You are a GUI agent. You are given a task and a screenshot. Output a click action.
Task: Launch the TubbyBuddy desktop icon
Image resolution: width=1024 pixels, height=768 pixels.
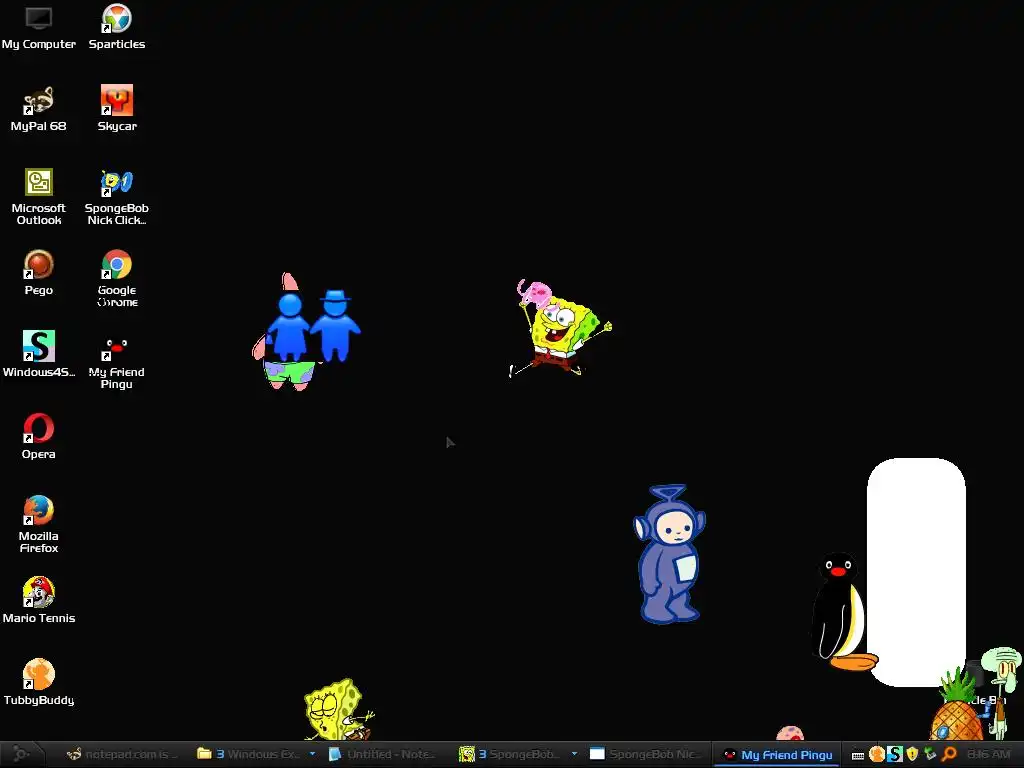pyautogui.click(x=39, y=682)
